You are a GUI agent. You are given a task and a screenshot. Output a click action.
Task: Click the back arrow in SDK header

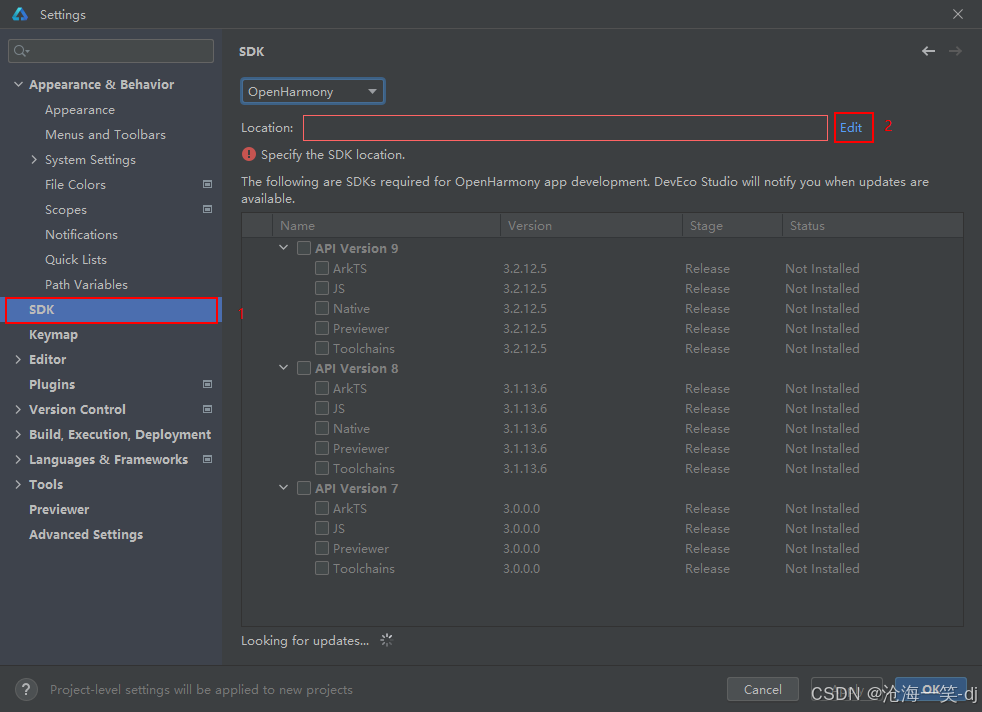[x=928, y=51]
